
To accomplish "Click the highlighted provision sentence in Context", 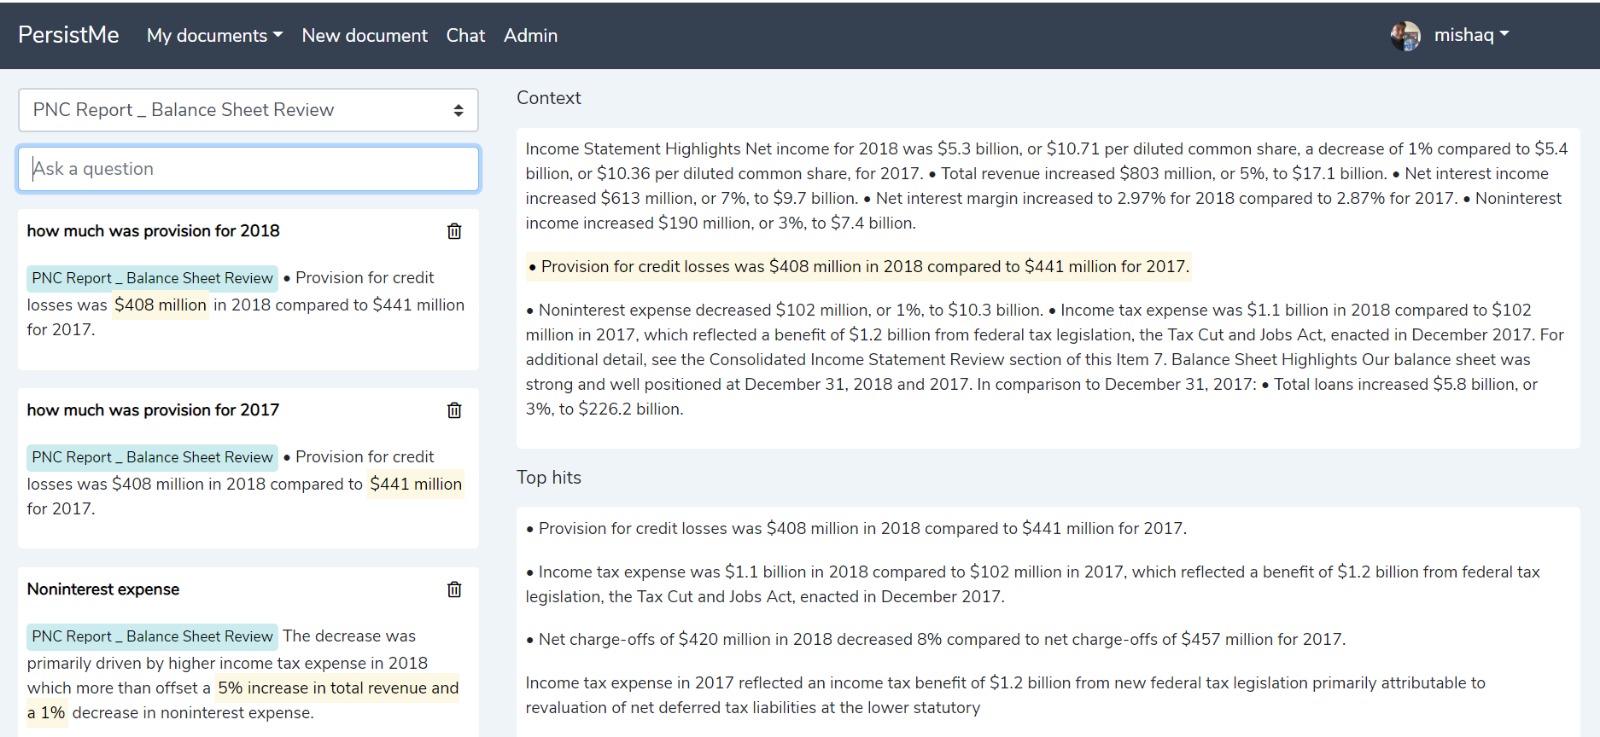I will (x=858, y=267).
